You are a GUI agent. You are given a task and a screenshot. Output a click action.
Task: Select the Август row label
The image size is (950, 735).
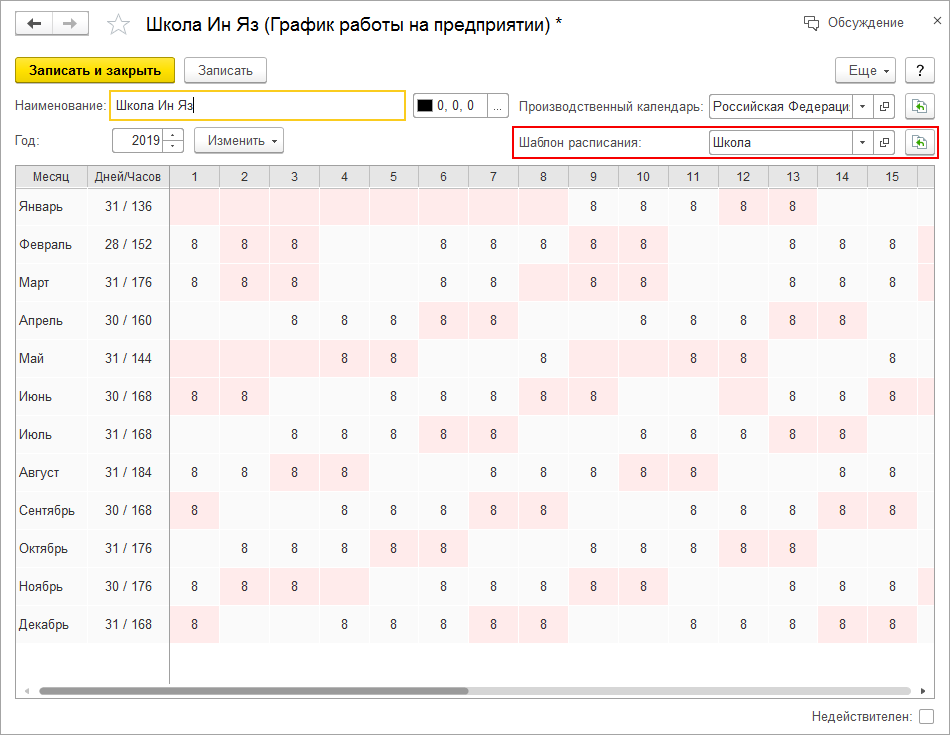coord(39,473)
